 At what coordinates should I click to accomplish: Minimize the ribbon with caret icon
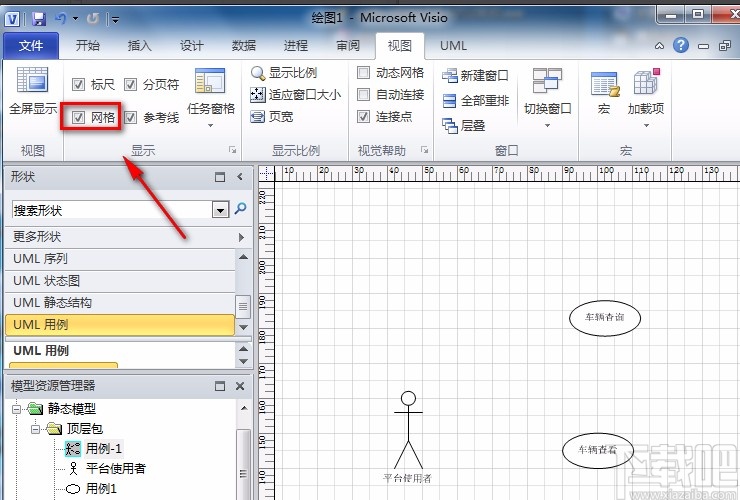pyautogui.click(x=659, y=46)
